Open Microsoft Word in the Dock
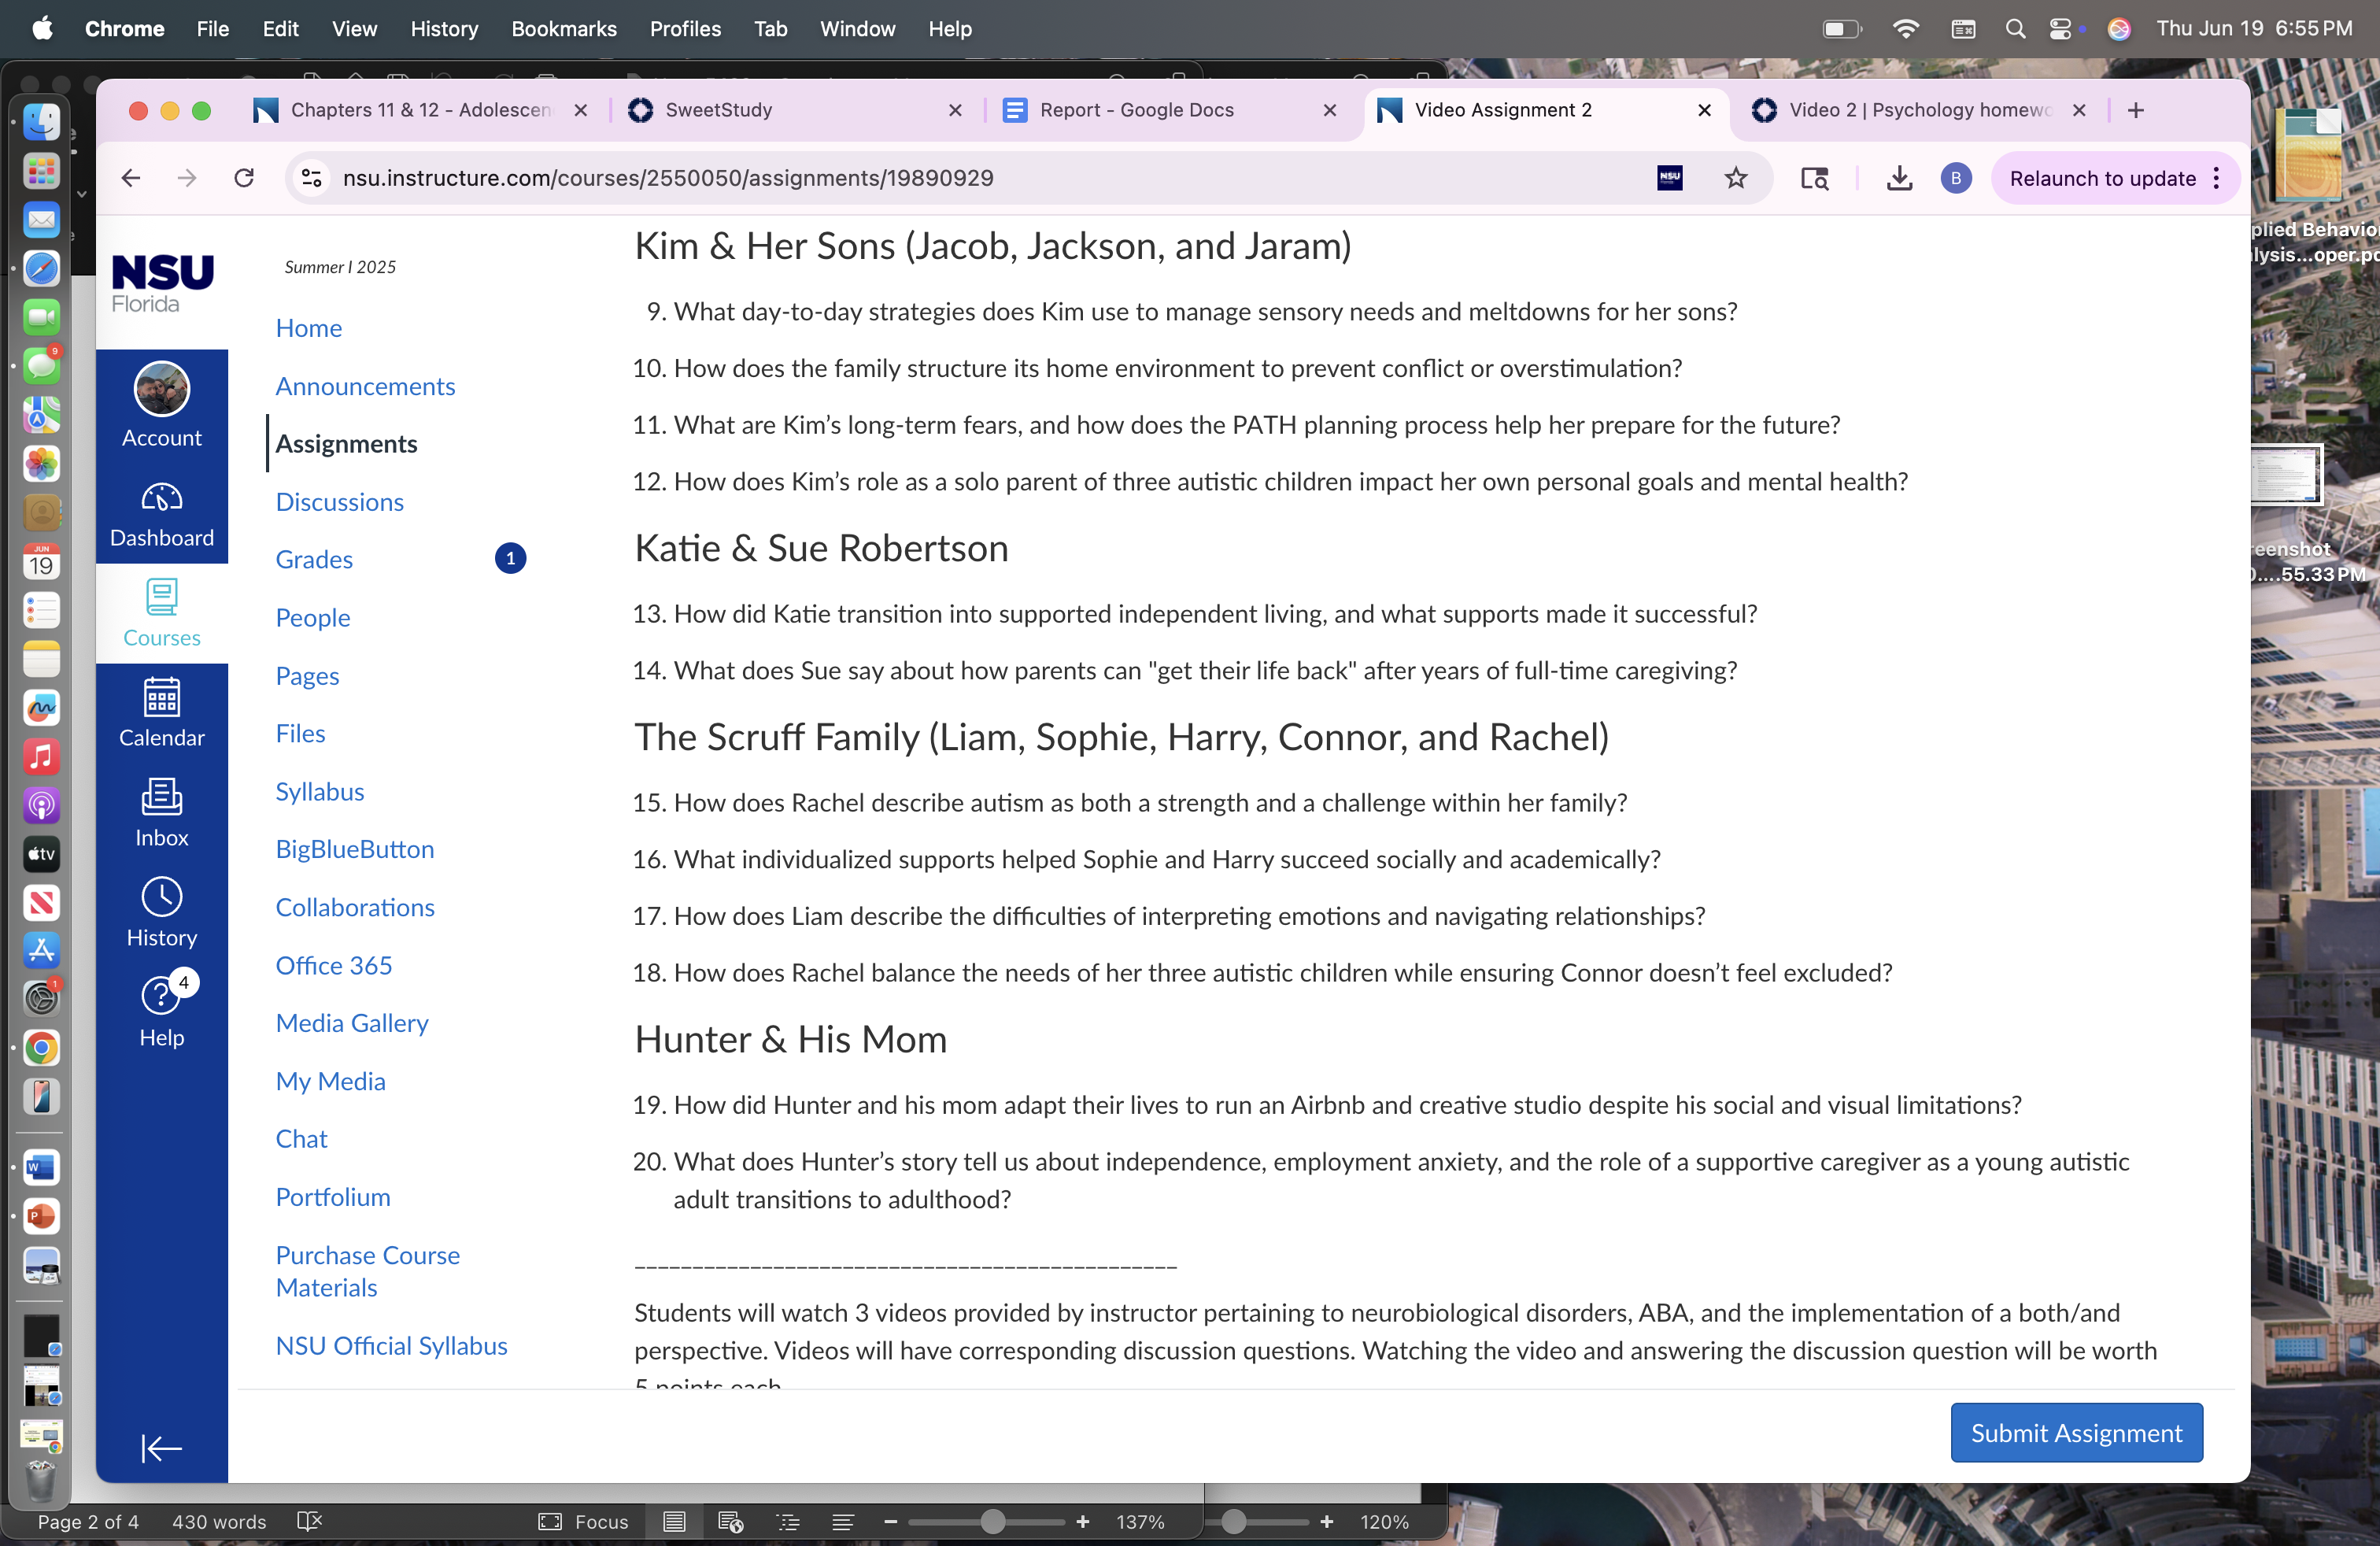 (x=41, y=1167)
